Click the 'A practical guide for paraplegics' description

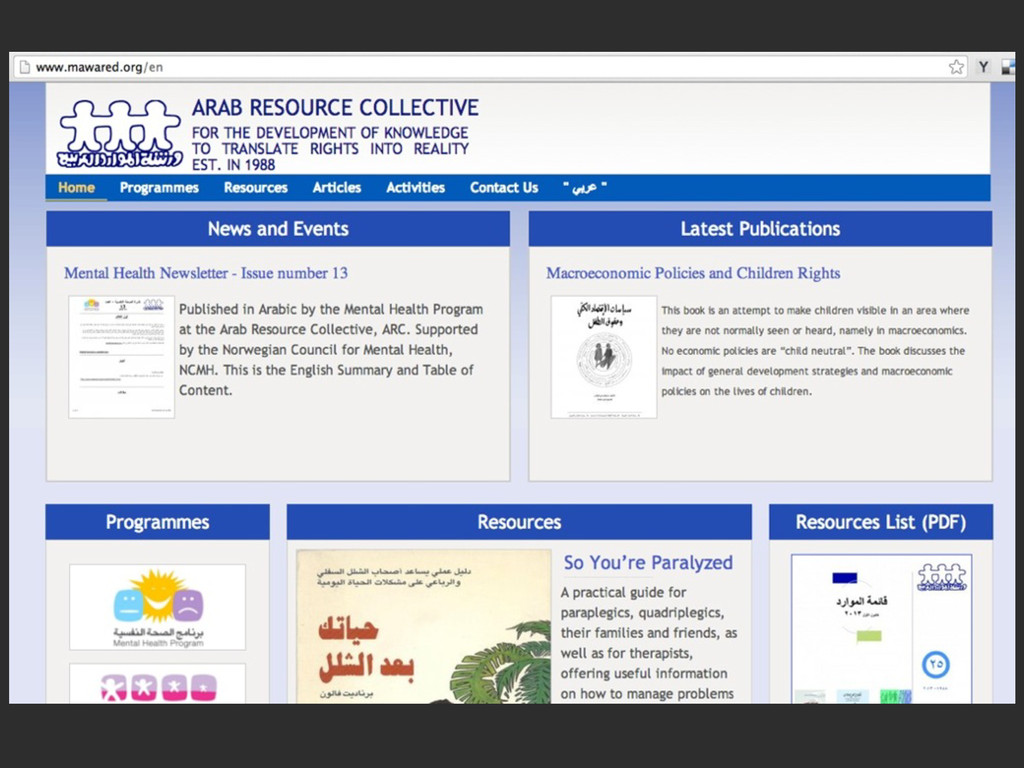648,643
